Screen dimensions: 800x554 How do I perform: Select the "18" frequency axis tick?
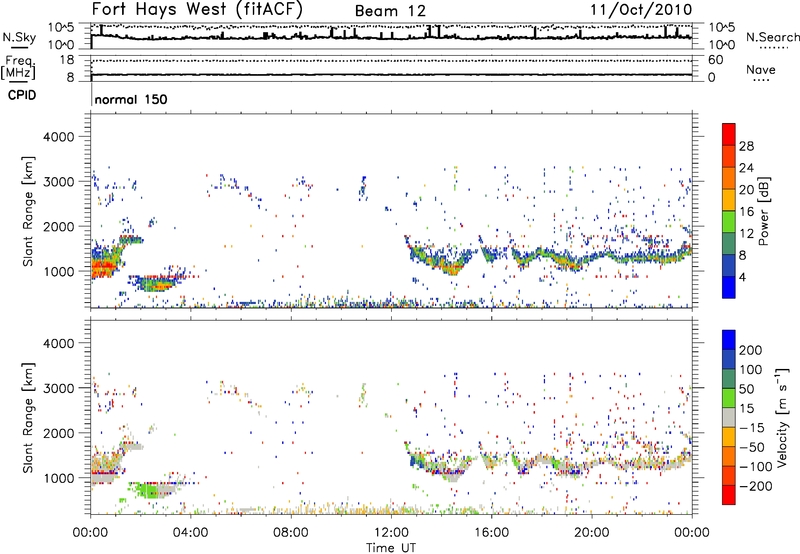coord(67,60)
